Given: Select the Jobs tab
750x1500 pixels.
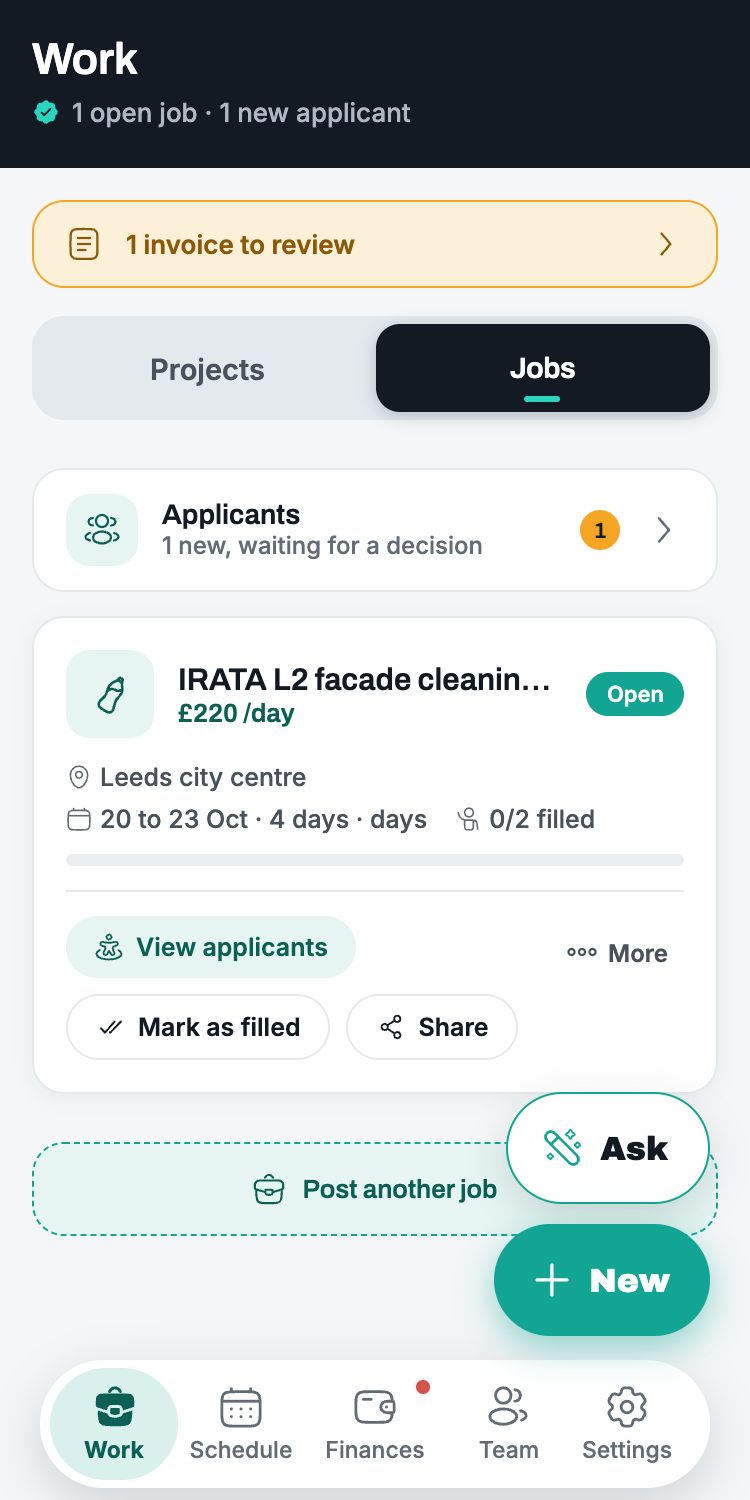Looking at the screenshot, I should pyautogui.click(x=543, y=368).
